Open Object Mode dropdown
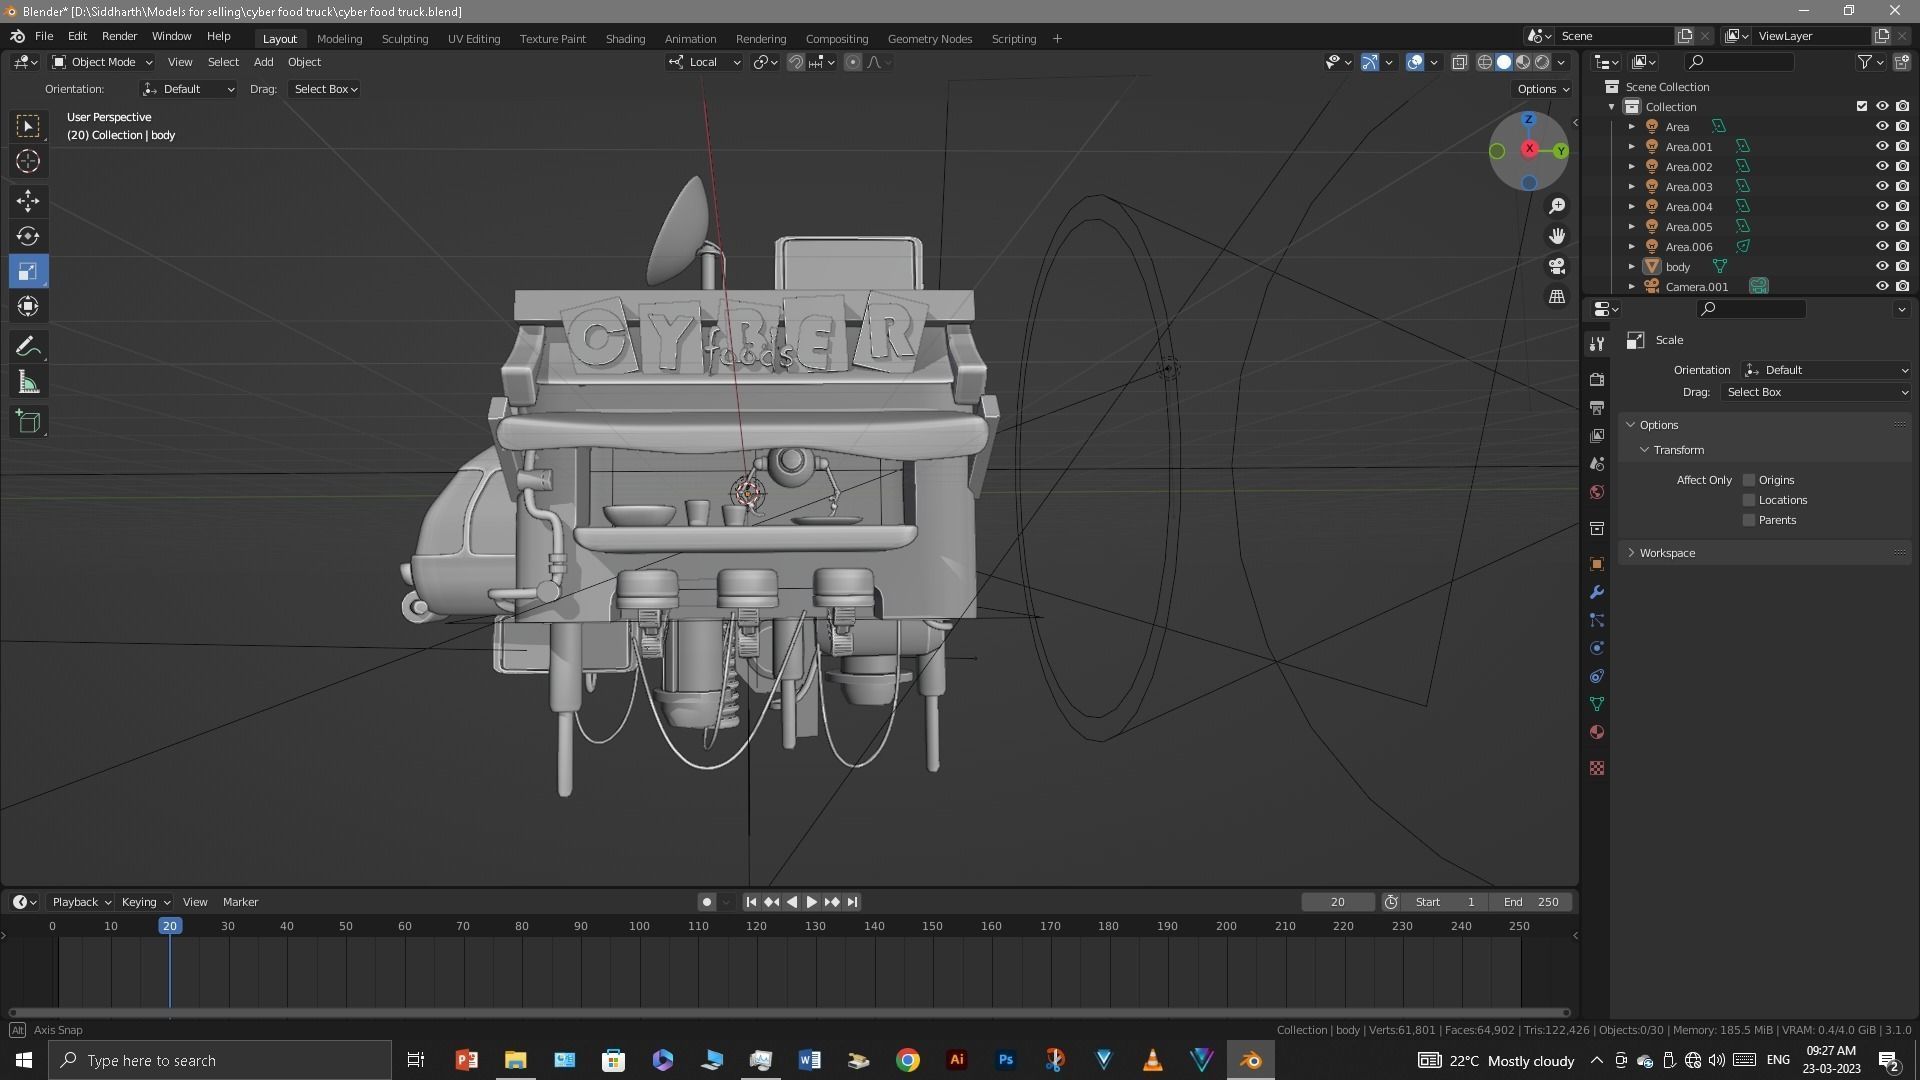Screen dimensions: 1920x1080 (102, 62)
